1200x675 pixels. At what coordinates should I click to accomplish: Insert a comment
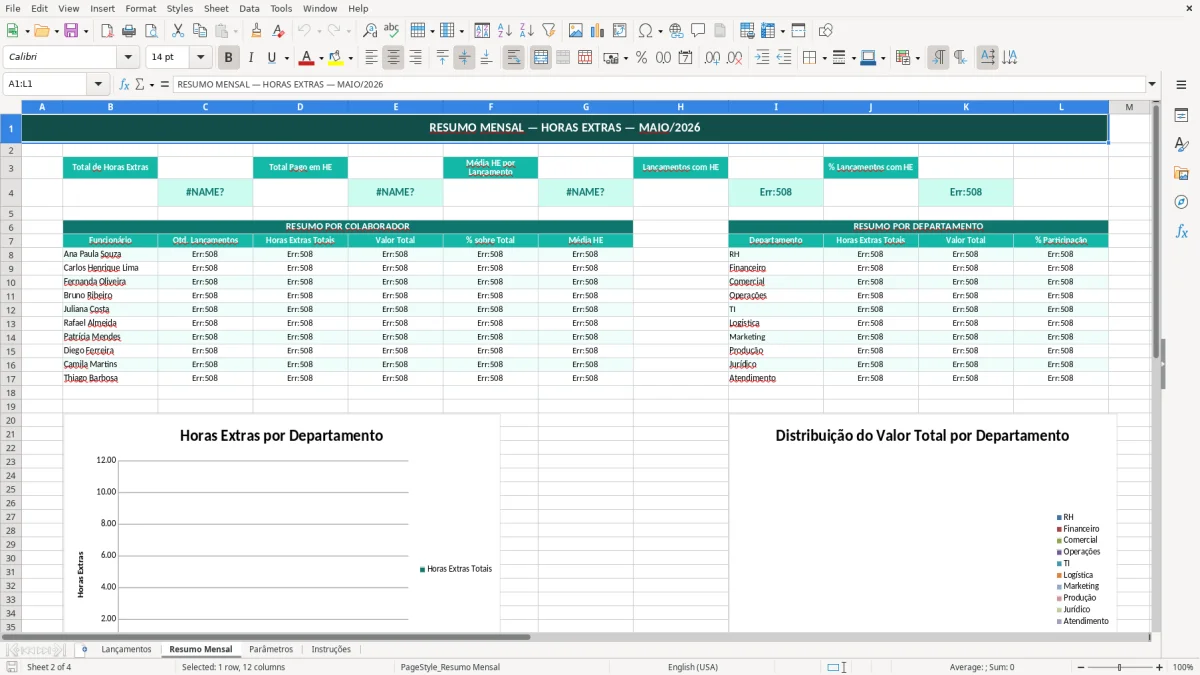[x=698, y=31]
